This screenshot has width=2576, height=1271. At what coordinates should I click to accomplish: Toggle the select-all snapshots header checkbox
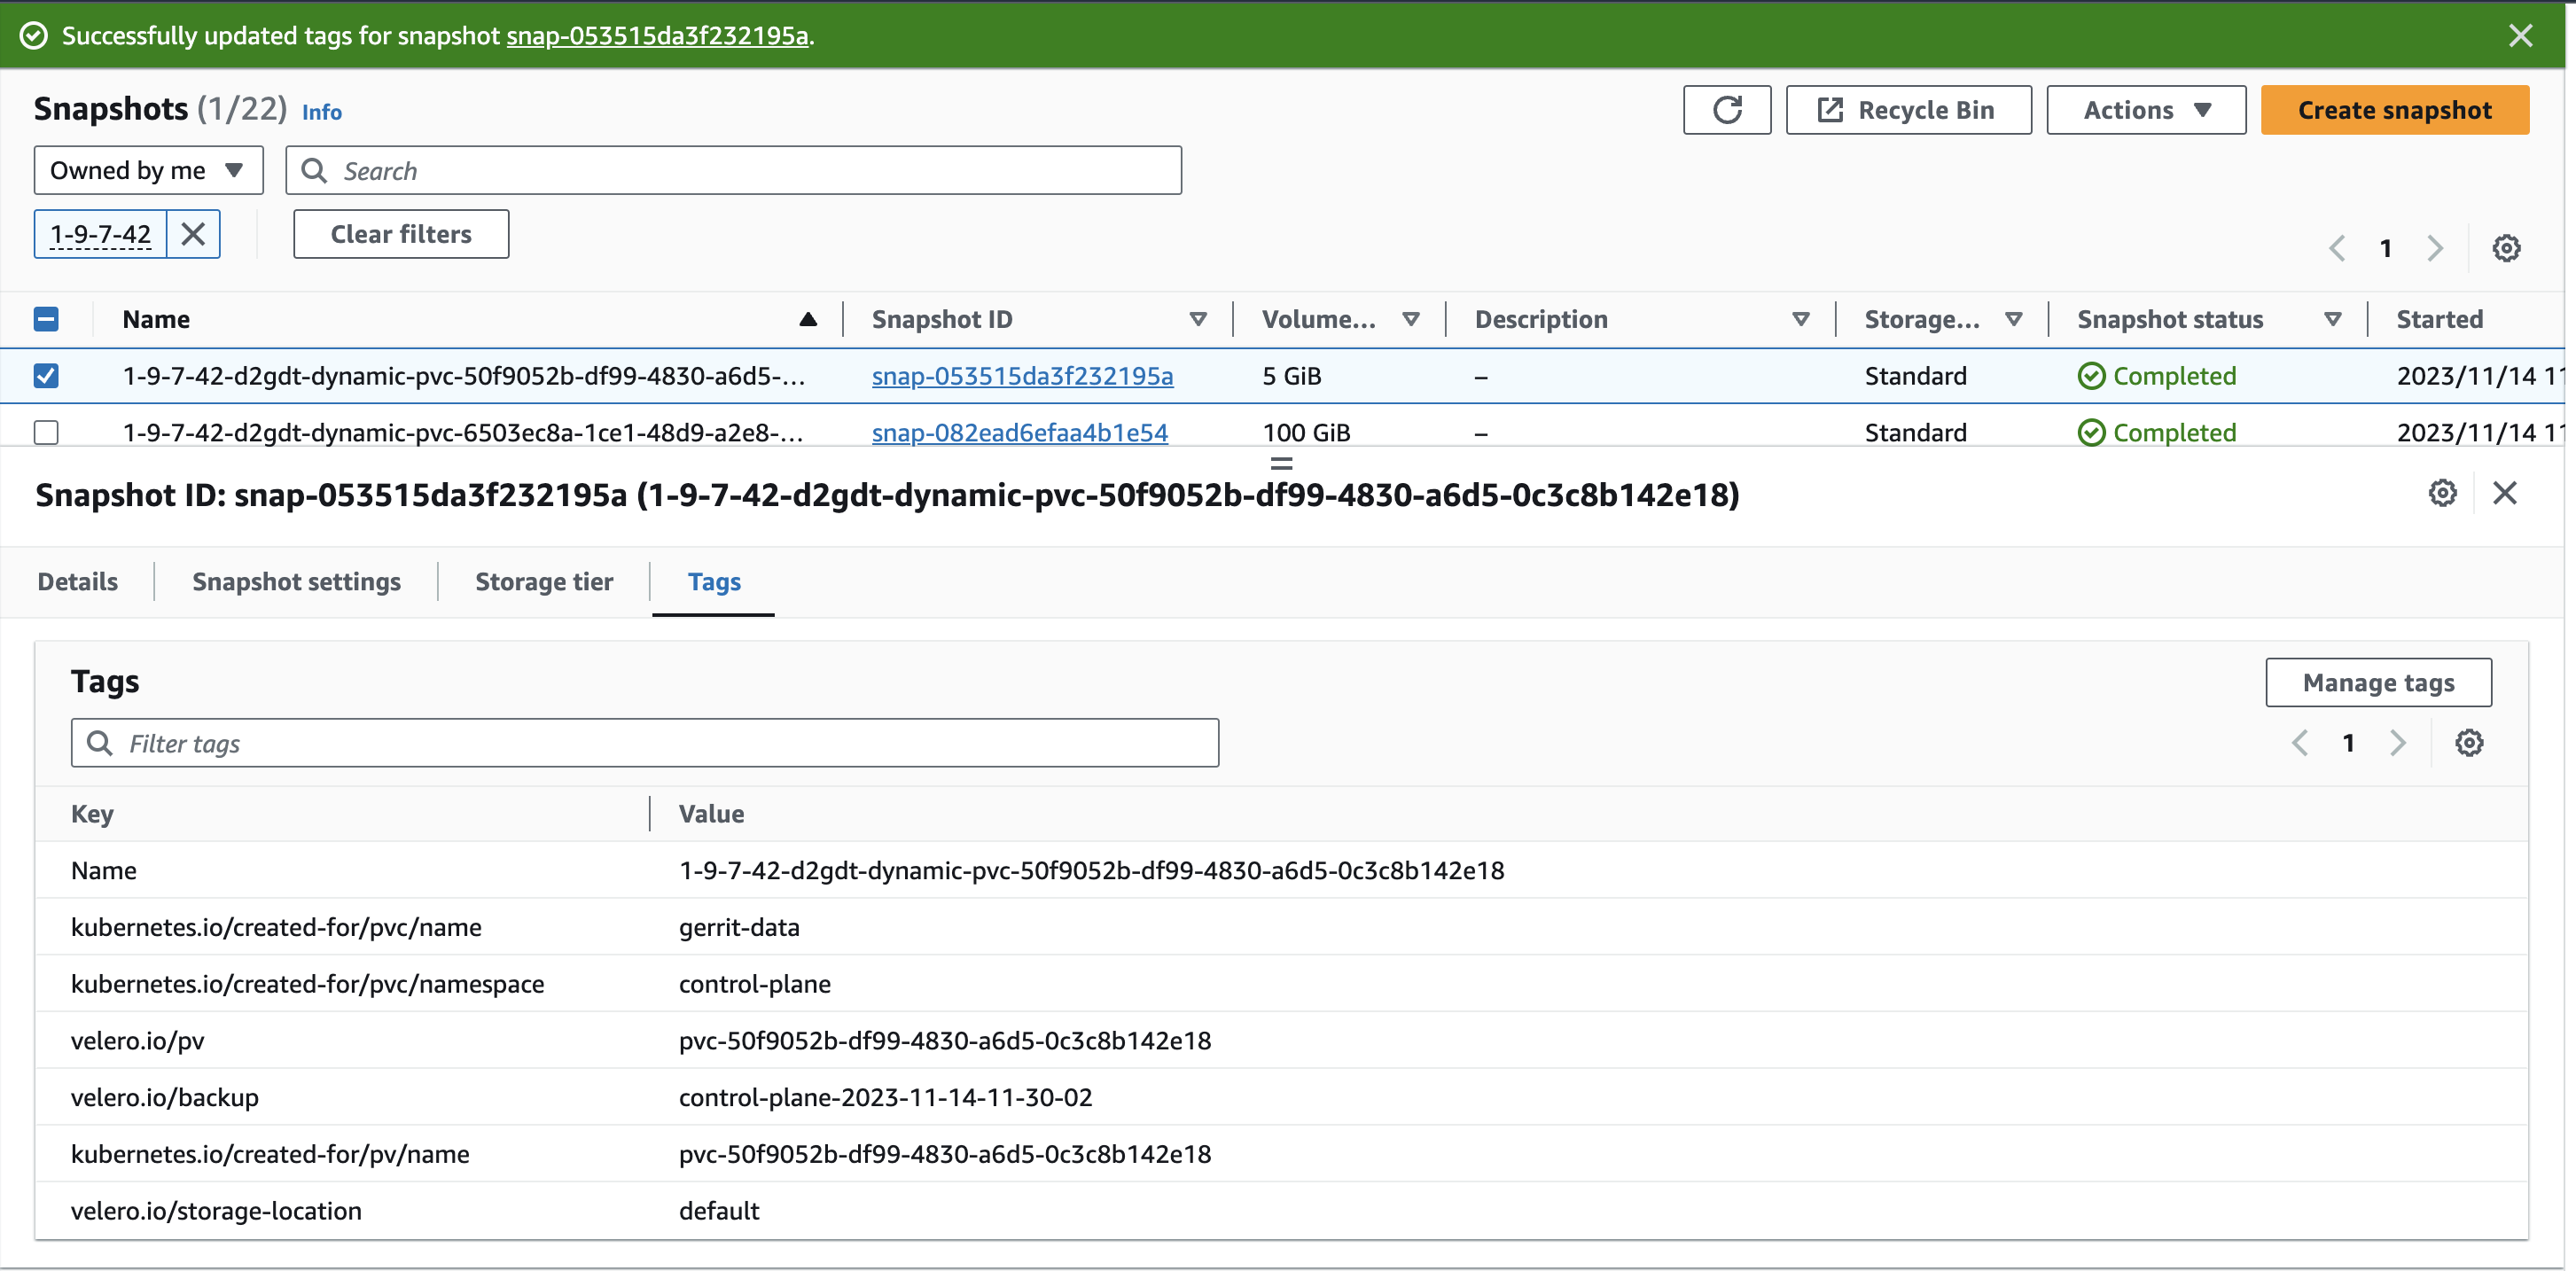coord(46,319)
